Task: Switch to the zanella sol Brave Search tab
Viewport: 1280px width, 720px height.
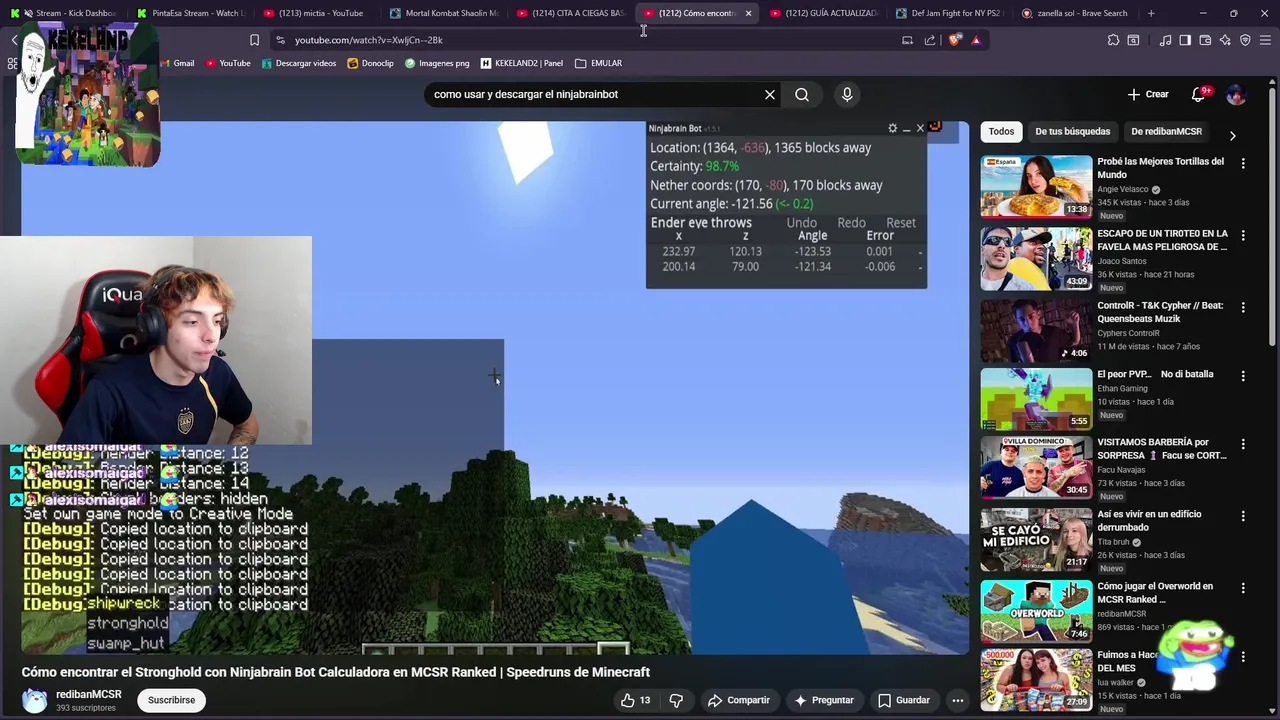Action: 1076,13
